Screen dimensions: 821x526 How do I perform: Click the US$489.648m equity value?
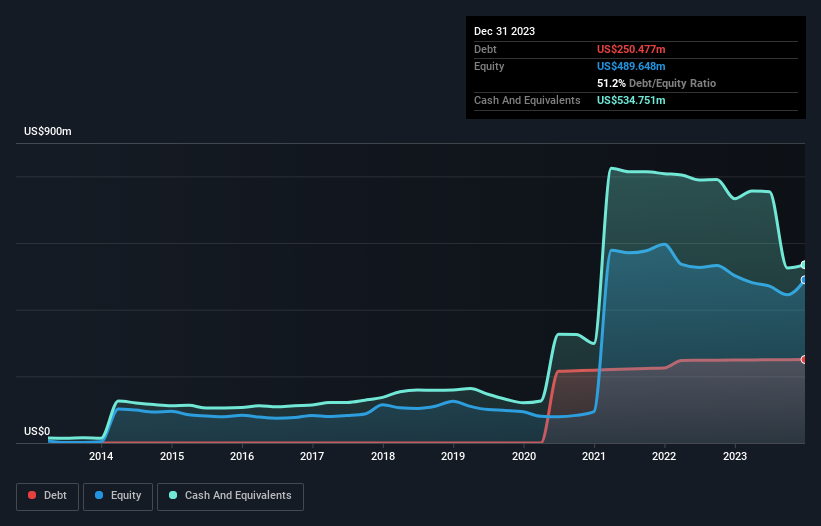(x=631, y=66)
